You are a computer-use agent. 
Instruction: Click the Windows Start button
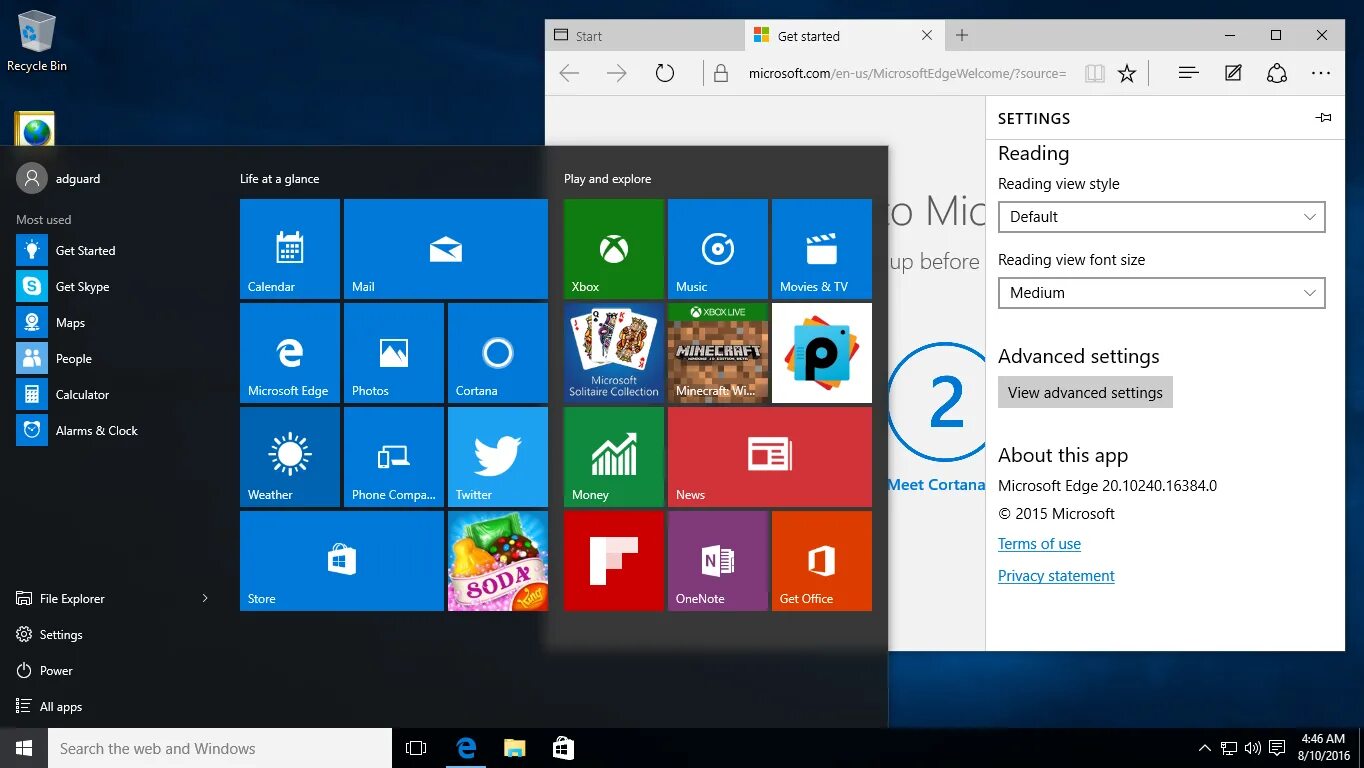click(x=24, y=748)
